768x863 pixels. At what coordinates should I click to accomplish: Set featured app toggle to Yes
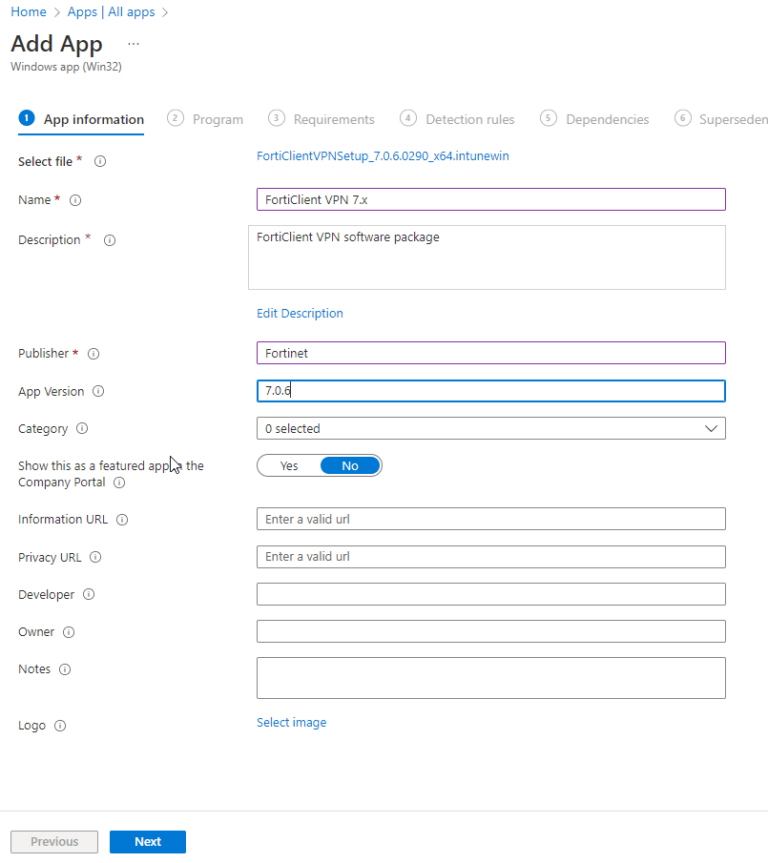(x=289, y=465)
